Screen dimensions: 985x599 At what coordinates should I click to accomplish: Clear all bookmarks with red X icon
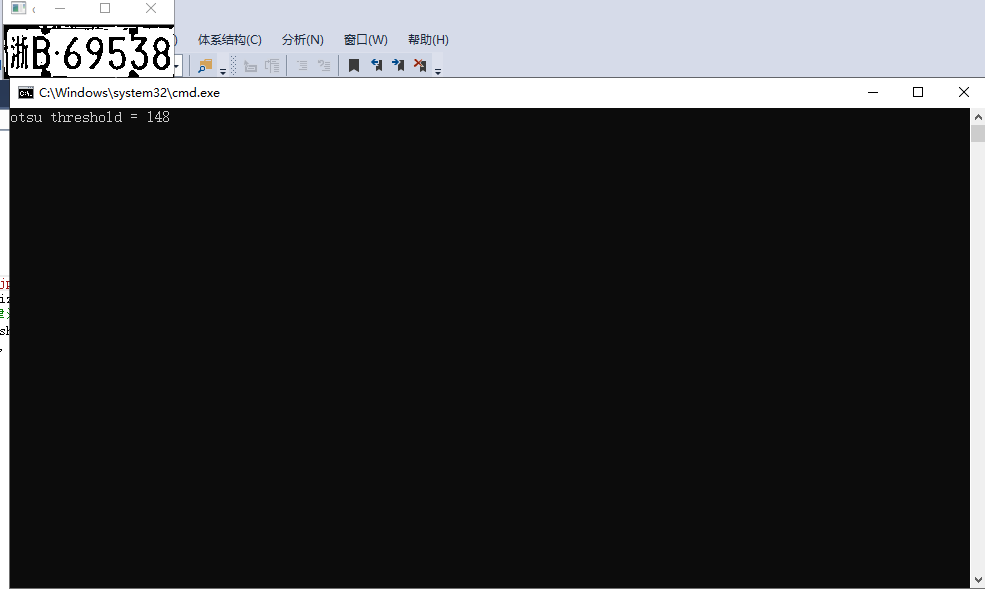click(420, 65)
